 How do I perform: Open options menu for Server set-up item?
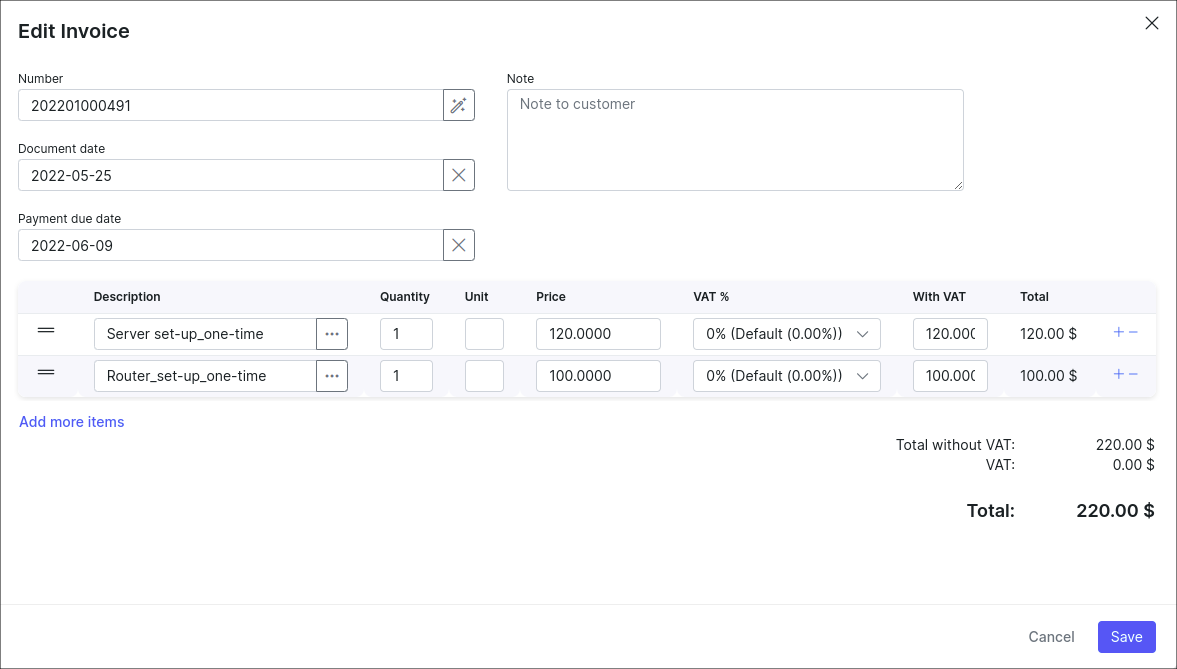(331, 333)
